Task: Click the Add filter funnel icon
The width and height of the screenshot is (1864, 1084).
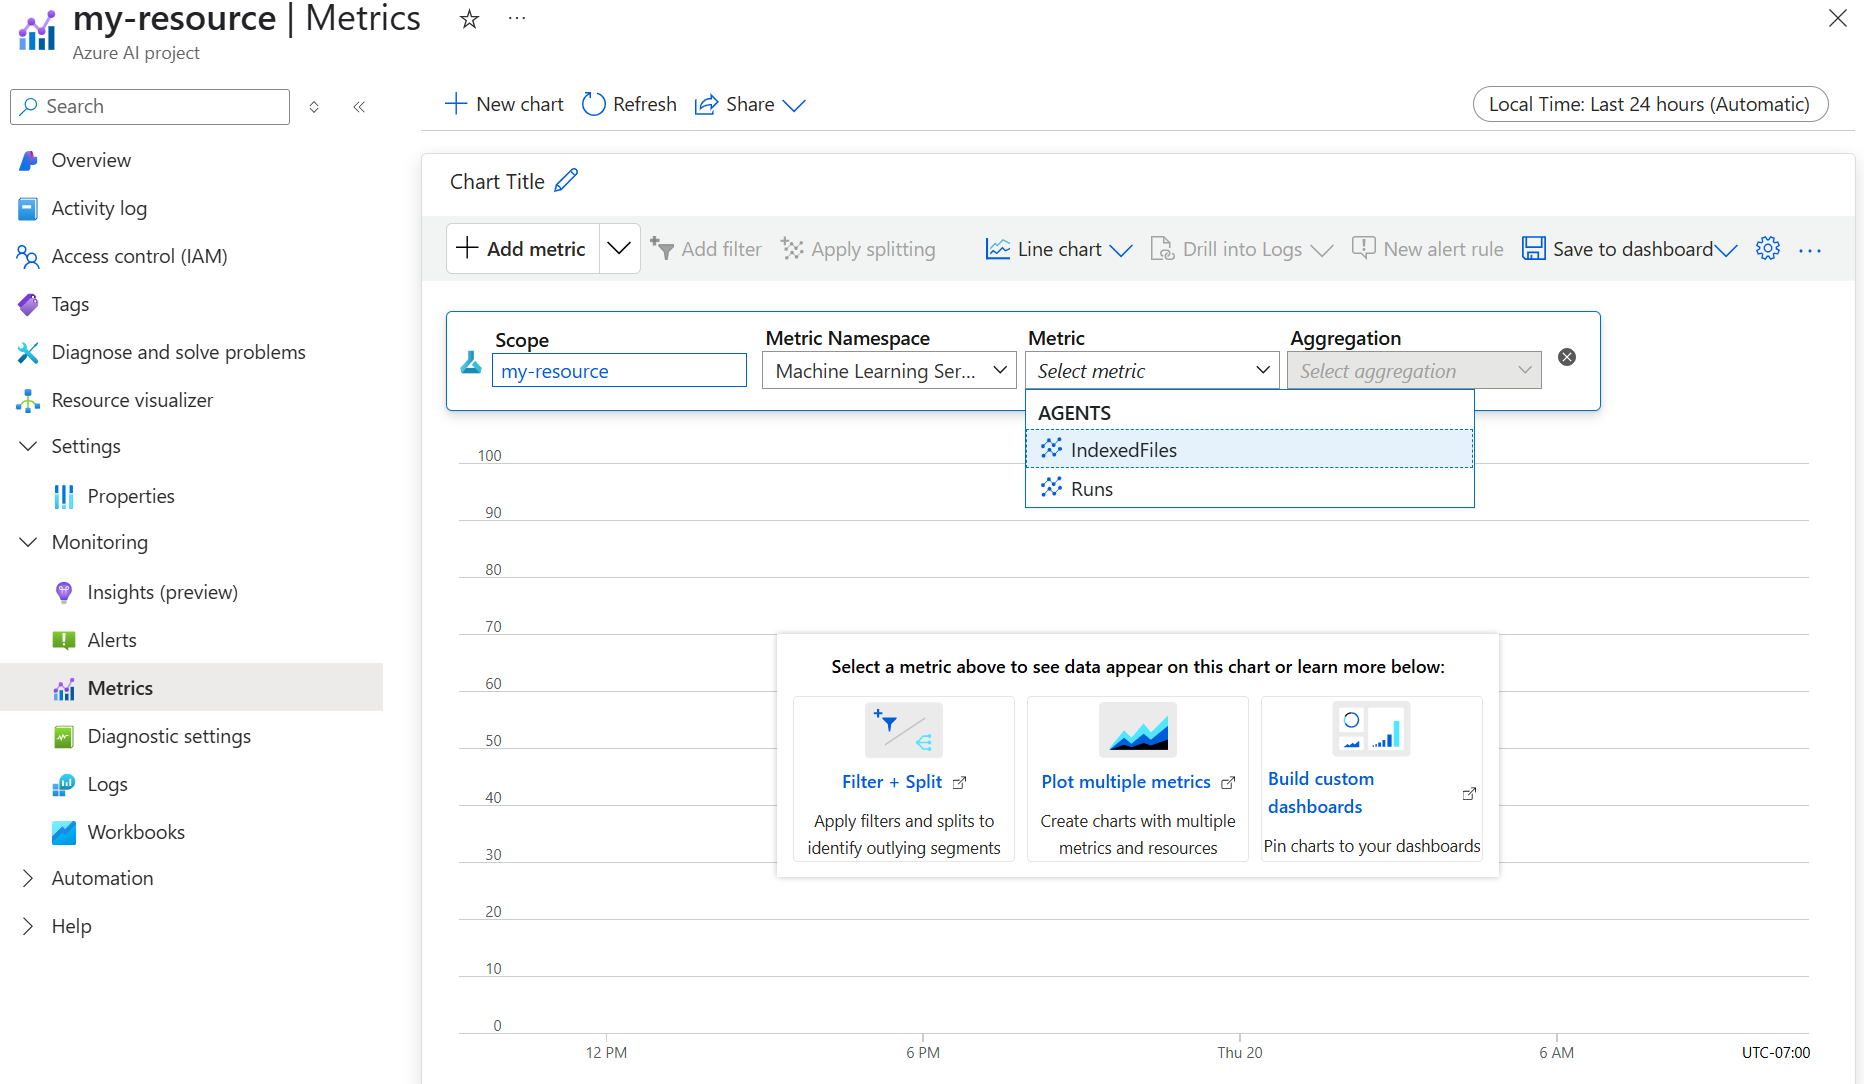Action: (x=663, y=248)
